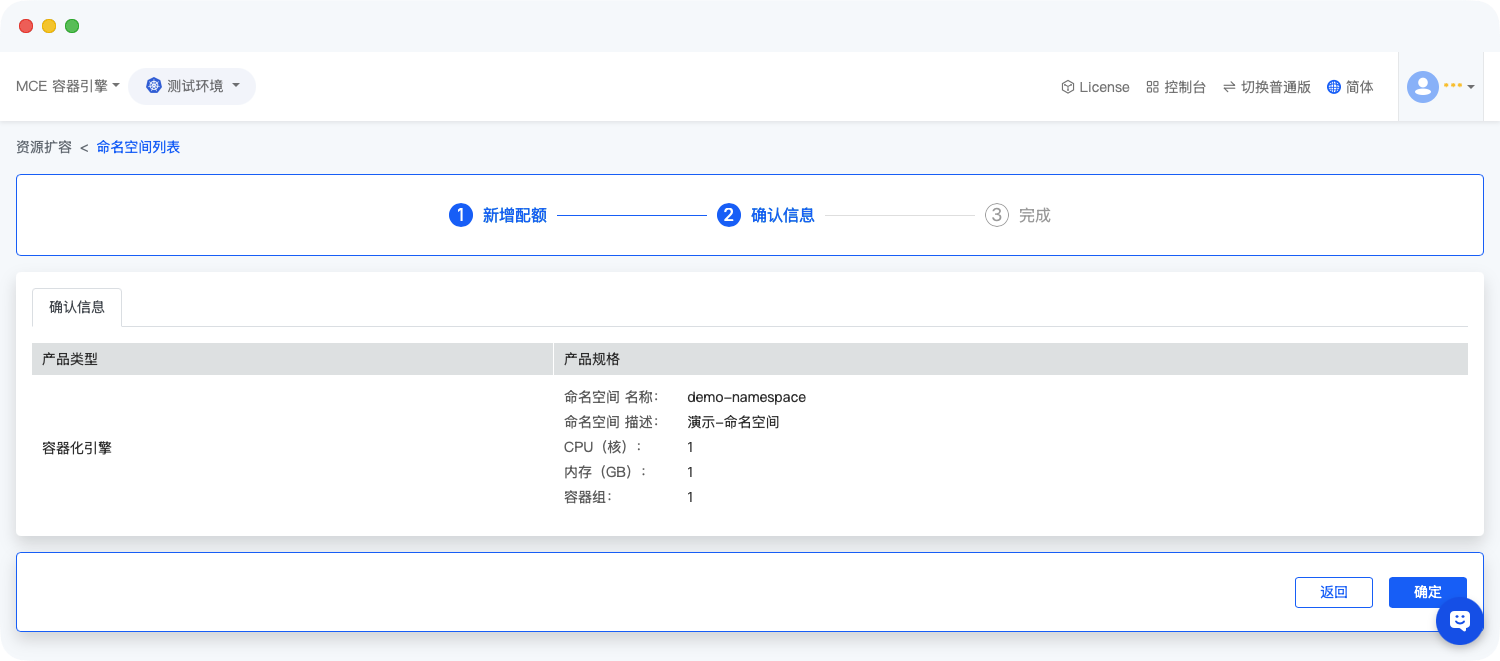The height and width of the screenshot is (661, 1500).
Task: Click the 简体 language menu item
Action: coord(1359,87)
